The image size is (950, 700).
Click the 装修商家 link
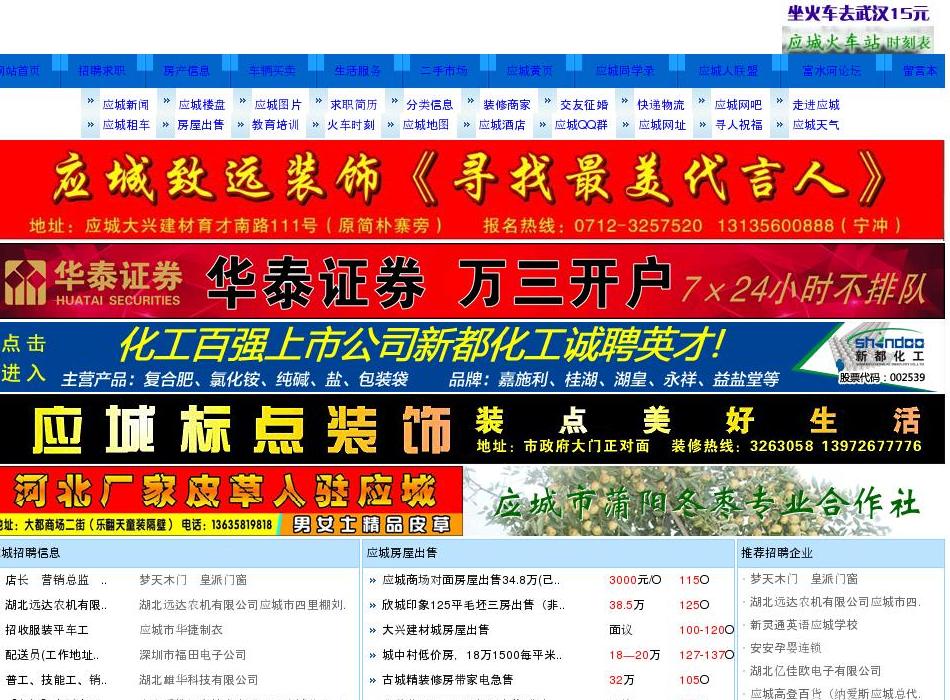[507, 105]
